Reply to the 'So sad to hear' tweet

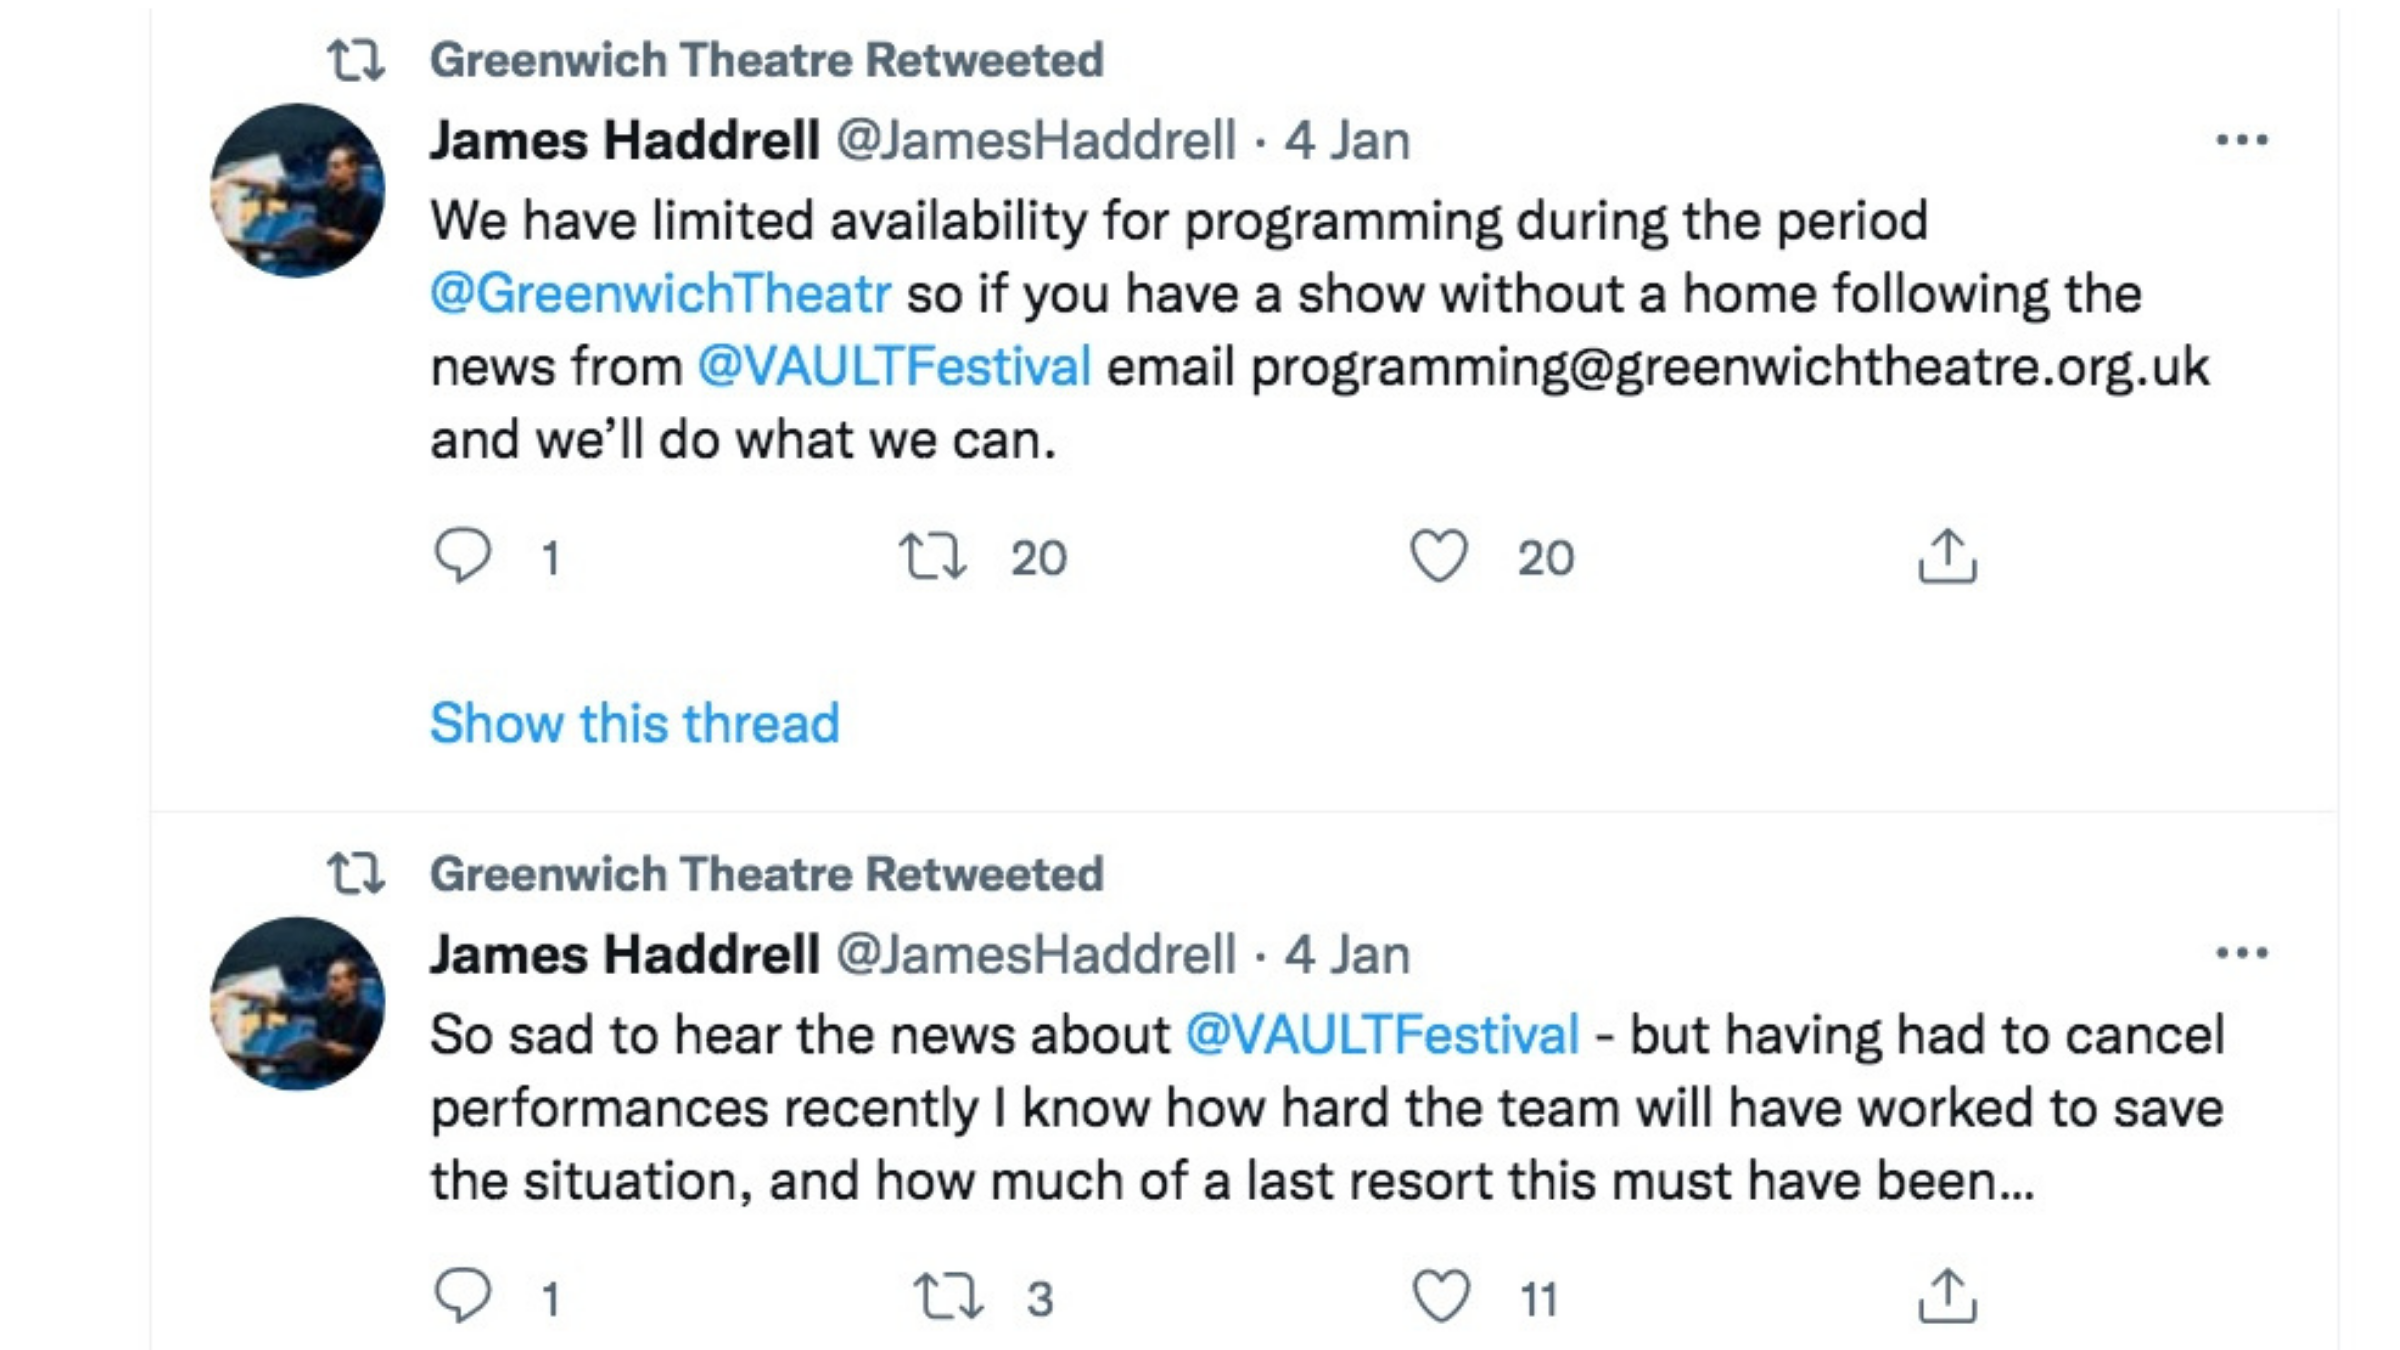(463, 1295)
